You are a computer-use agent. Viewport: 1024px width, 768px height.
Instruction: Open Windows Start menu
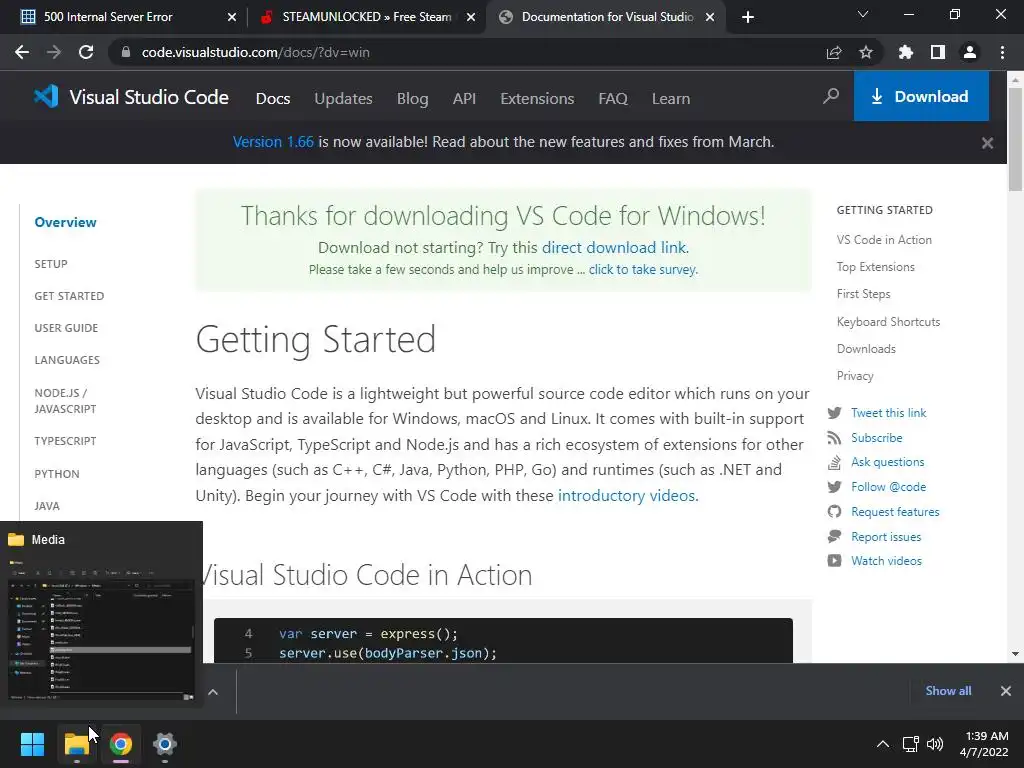[32, 744]
